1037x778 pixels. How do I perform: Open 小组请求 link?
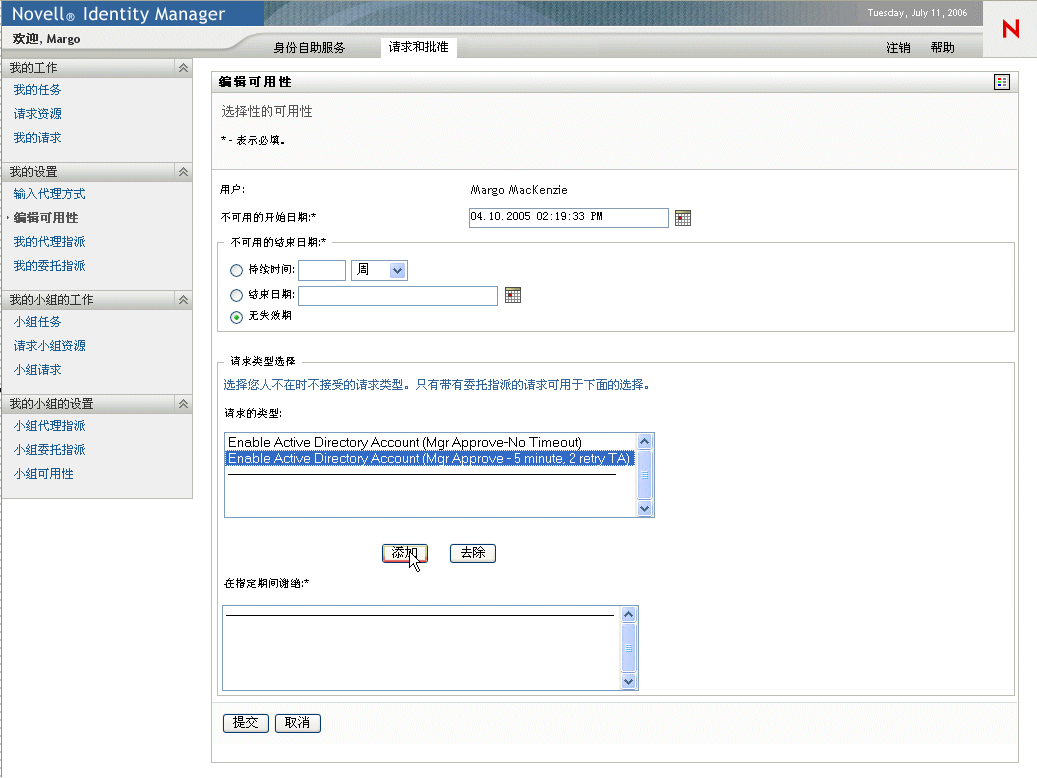(x=38, y=370)
